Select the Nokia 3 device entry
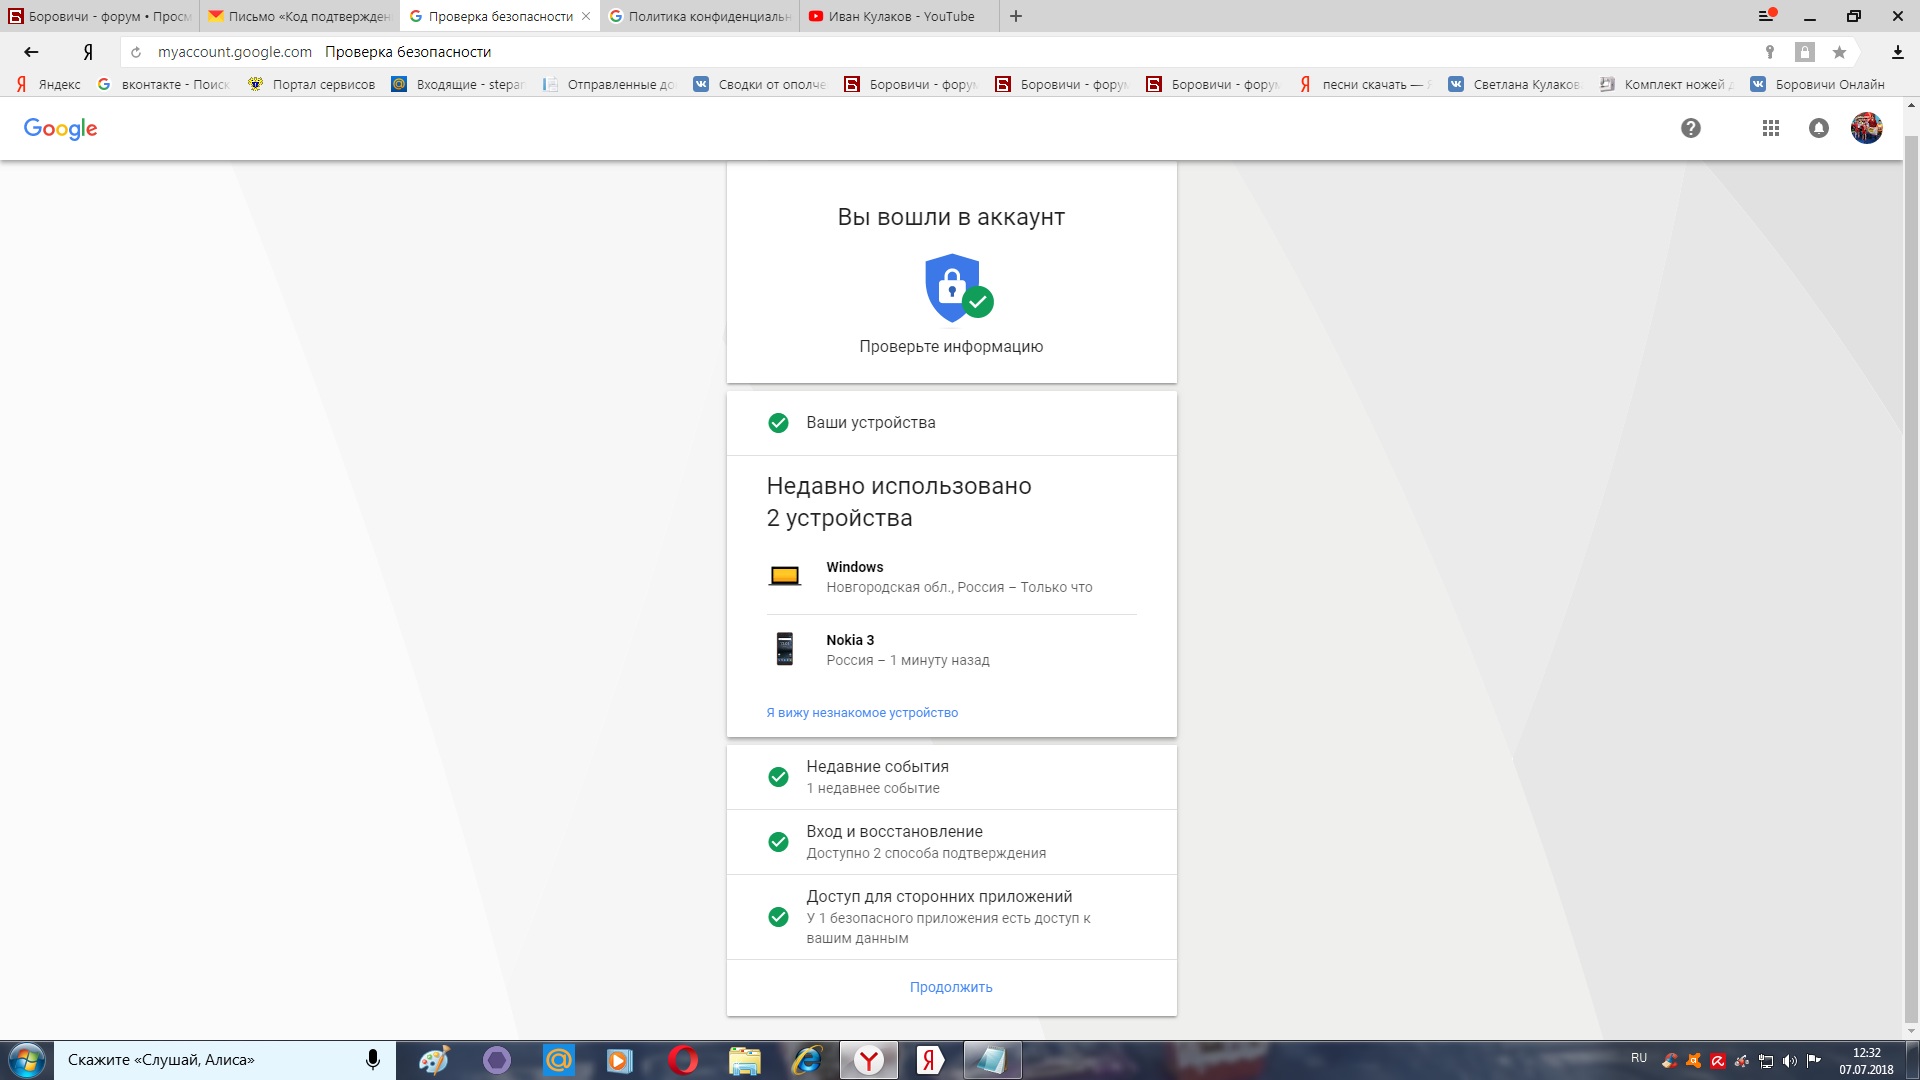The width and height of the screenshot is (1920, 1080). coord(951,650)
